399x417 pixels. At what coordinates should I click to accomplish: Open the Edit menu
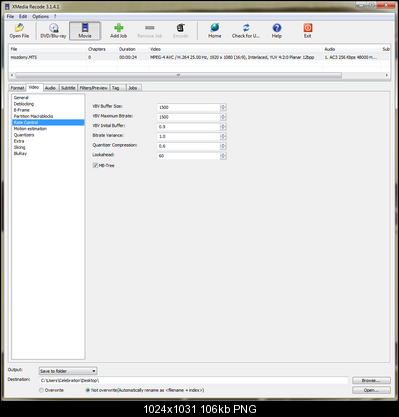pyautogui.click(x=23, y=16)
